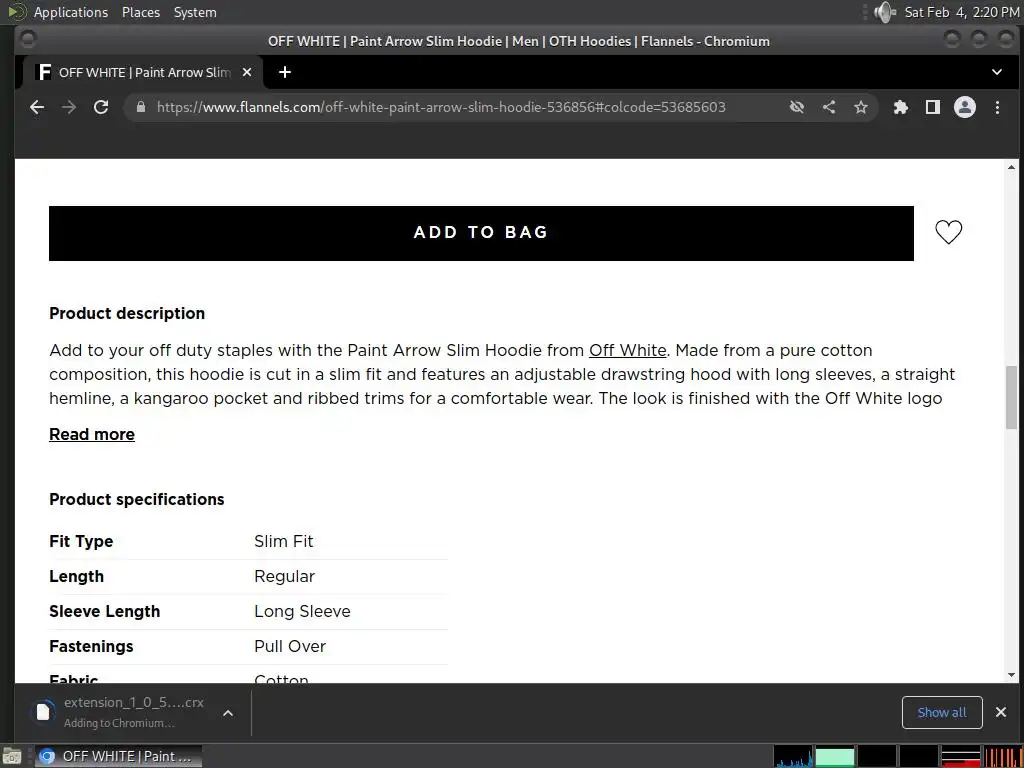Viewport: 1024px width, 768px height.
Task: Click scrollbar down arrow
Action: (x=1012, y=675)
